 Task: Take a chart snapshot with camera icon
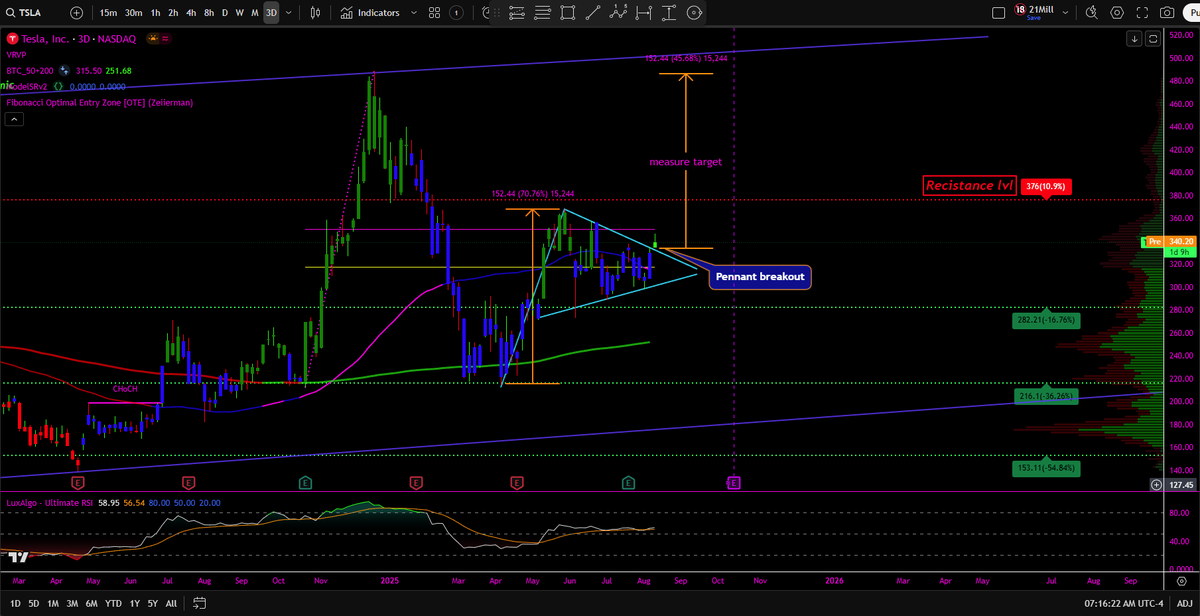coord(1167,13)
